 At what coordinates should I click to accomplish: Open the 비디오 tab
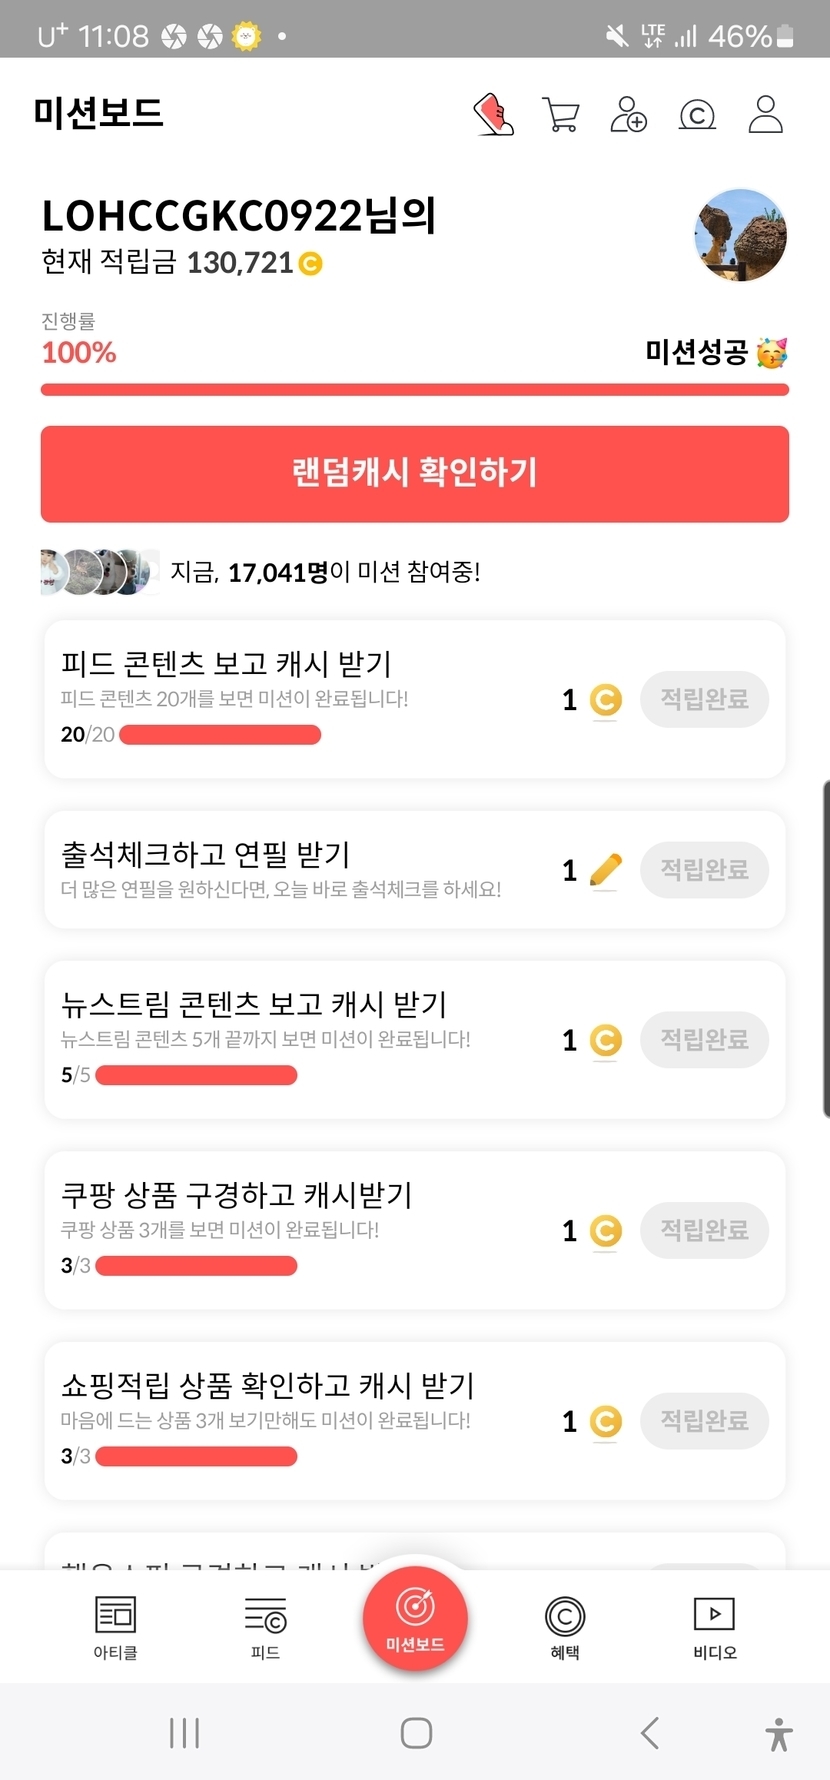point(714,1626)
